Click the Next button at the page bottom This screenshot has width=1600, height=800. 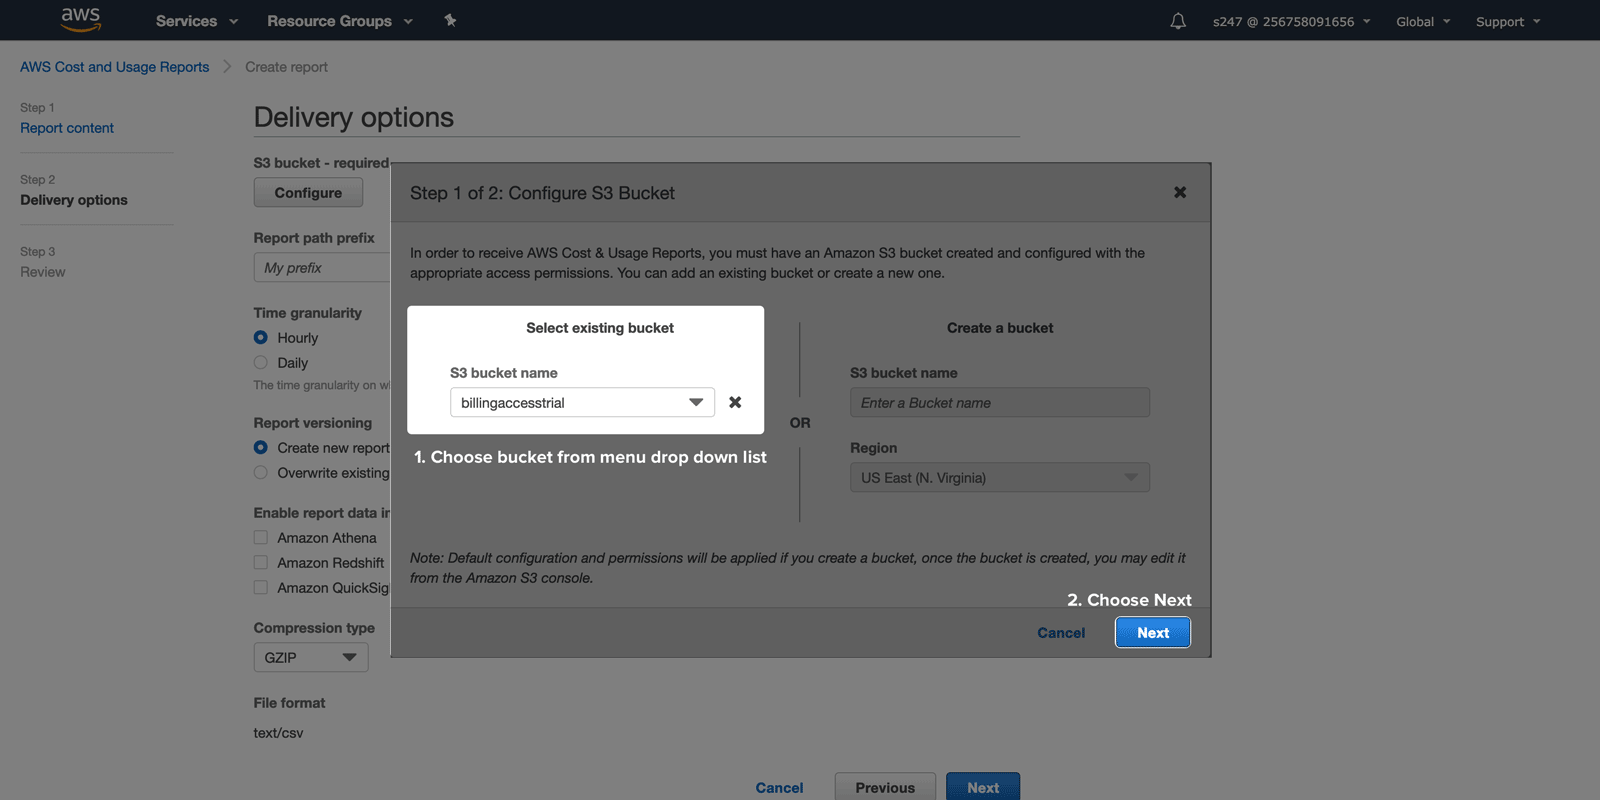[x=983, y=787]
